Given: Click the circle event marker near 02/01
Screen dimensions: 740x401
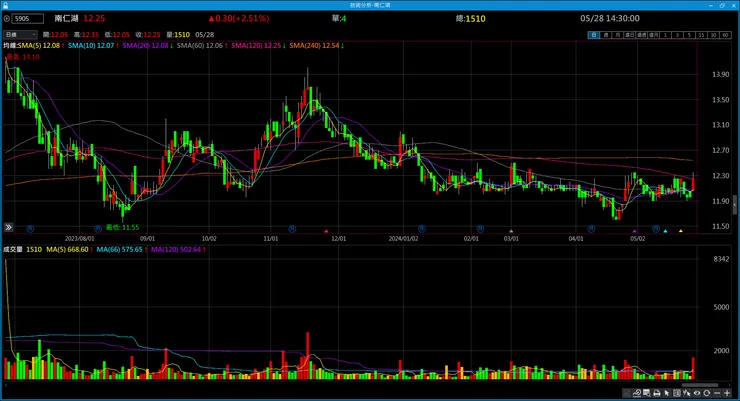Looking at the screenshot, I should click(x=480, y=229).
